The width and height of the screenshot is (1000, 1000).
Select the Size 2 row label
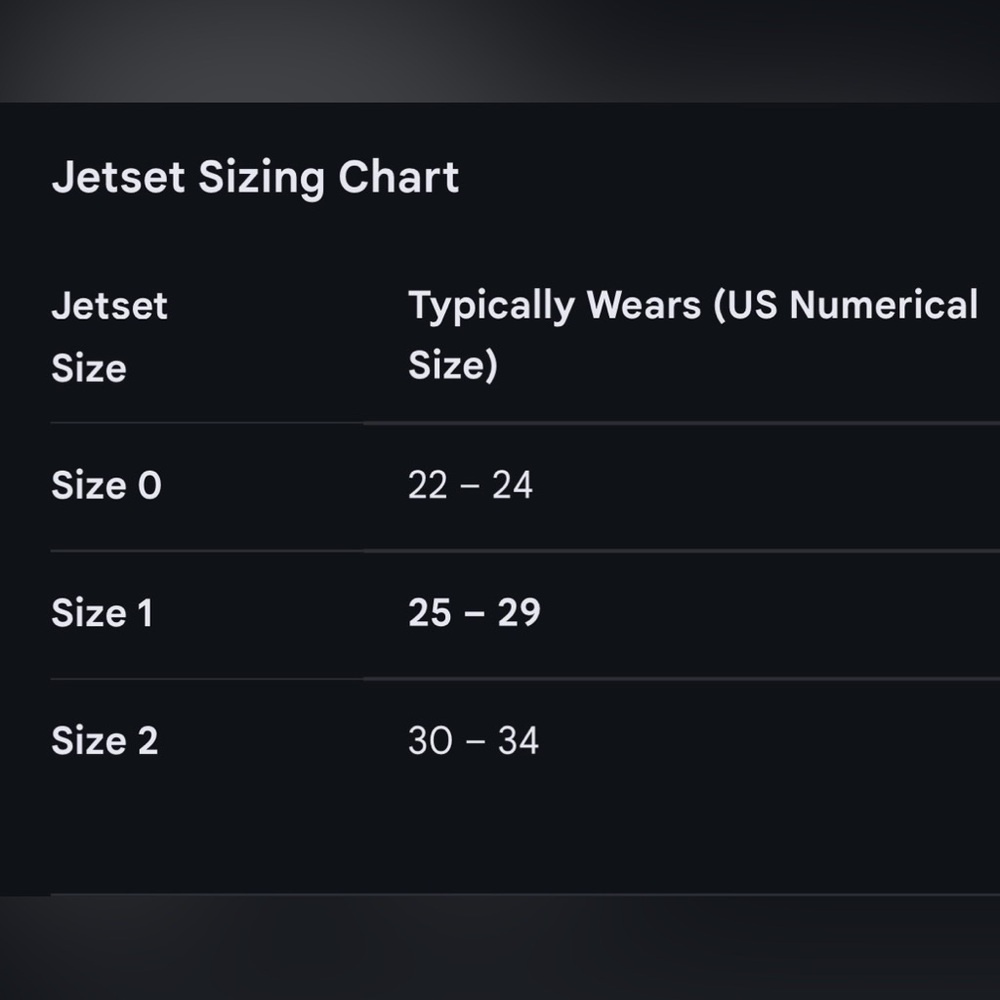pos(105,740)
